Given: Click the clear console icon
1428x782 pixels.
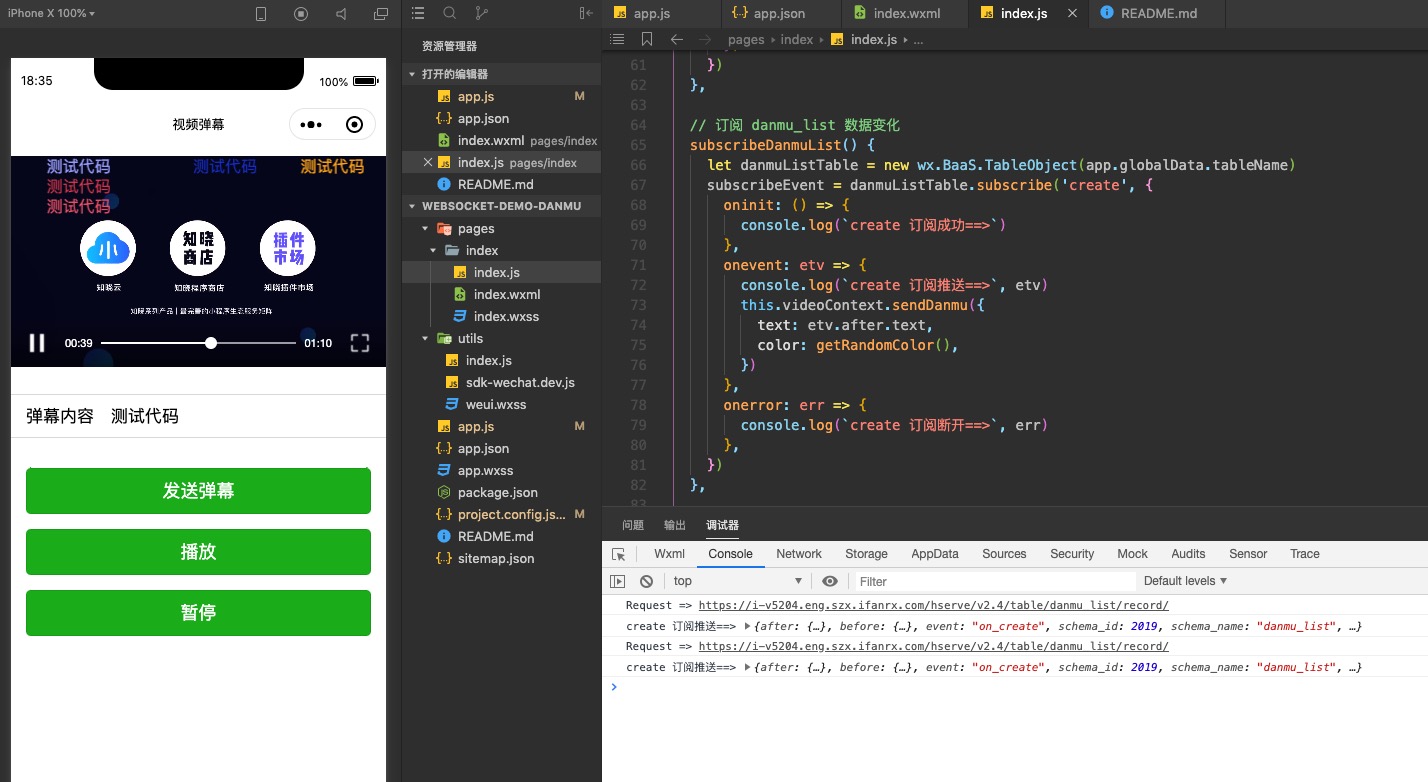Looking at the screenshot, I should coord(647,581).
